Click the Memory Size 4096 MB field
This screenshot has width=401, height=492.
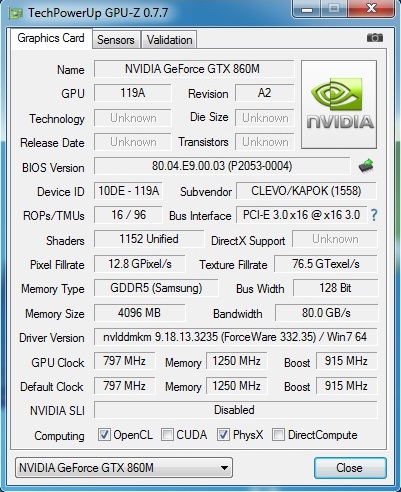click(139, 313)
